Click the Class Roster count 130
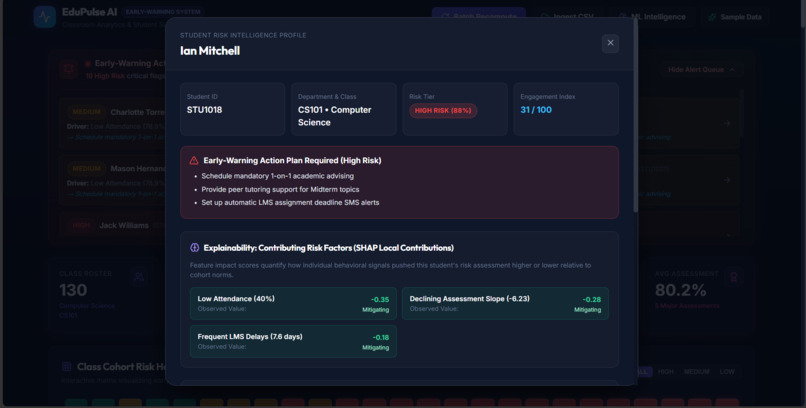Viewport: 806px width, 408px height. point(73,290)
